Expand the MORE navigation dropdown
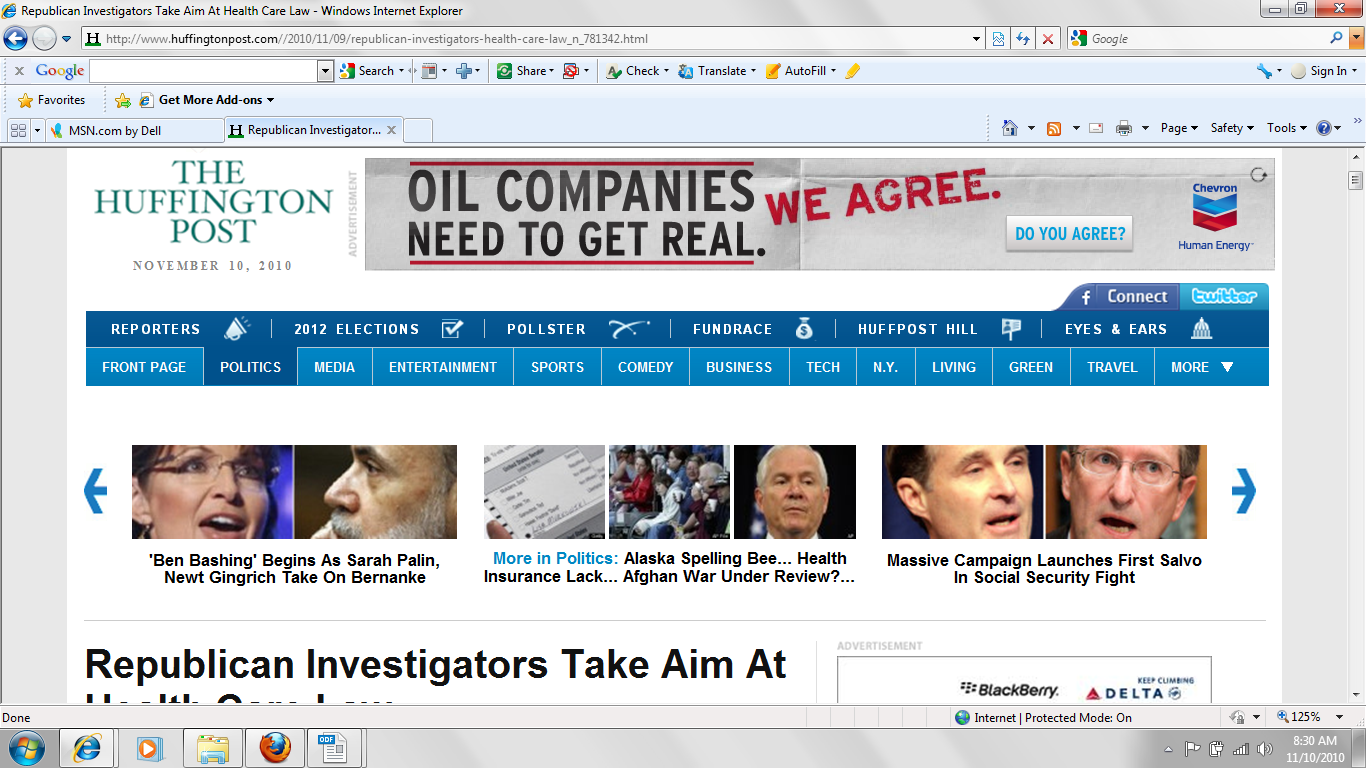Screen dimensions: 1366x768 1202,366
